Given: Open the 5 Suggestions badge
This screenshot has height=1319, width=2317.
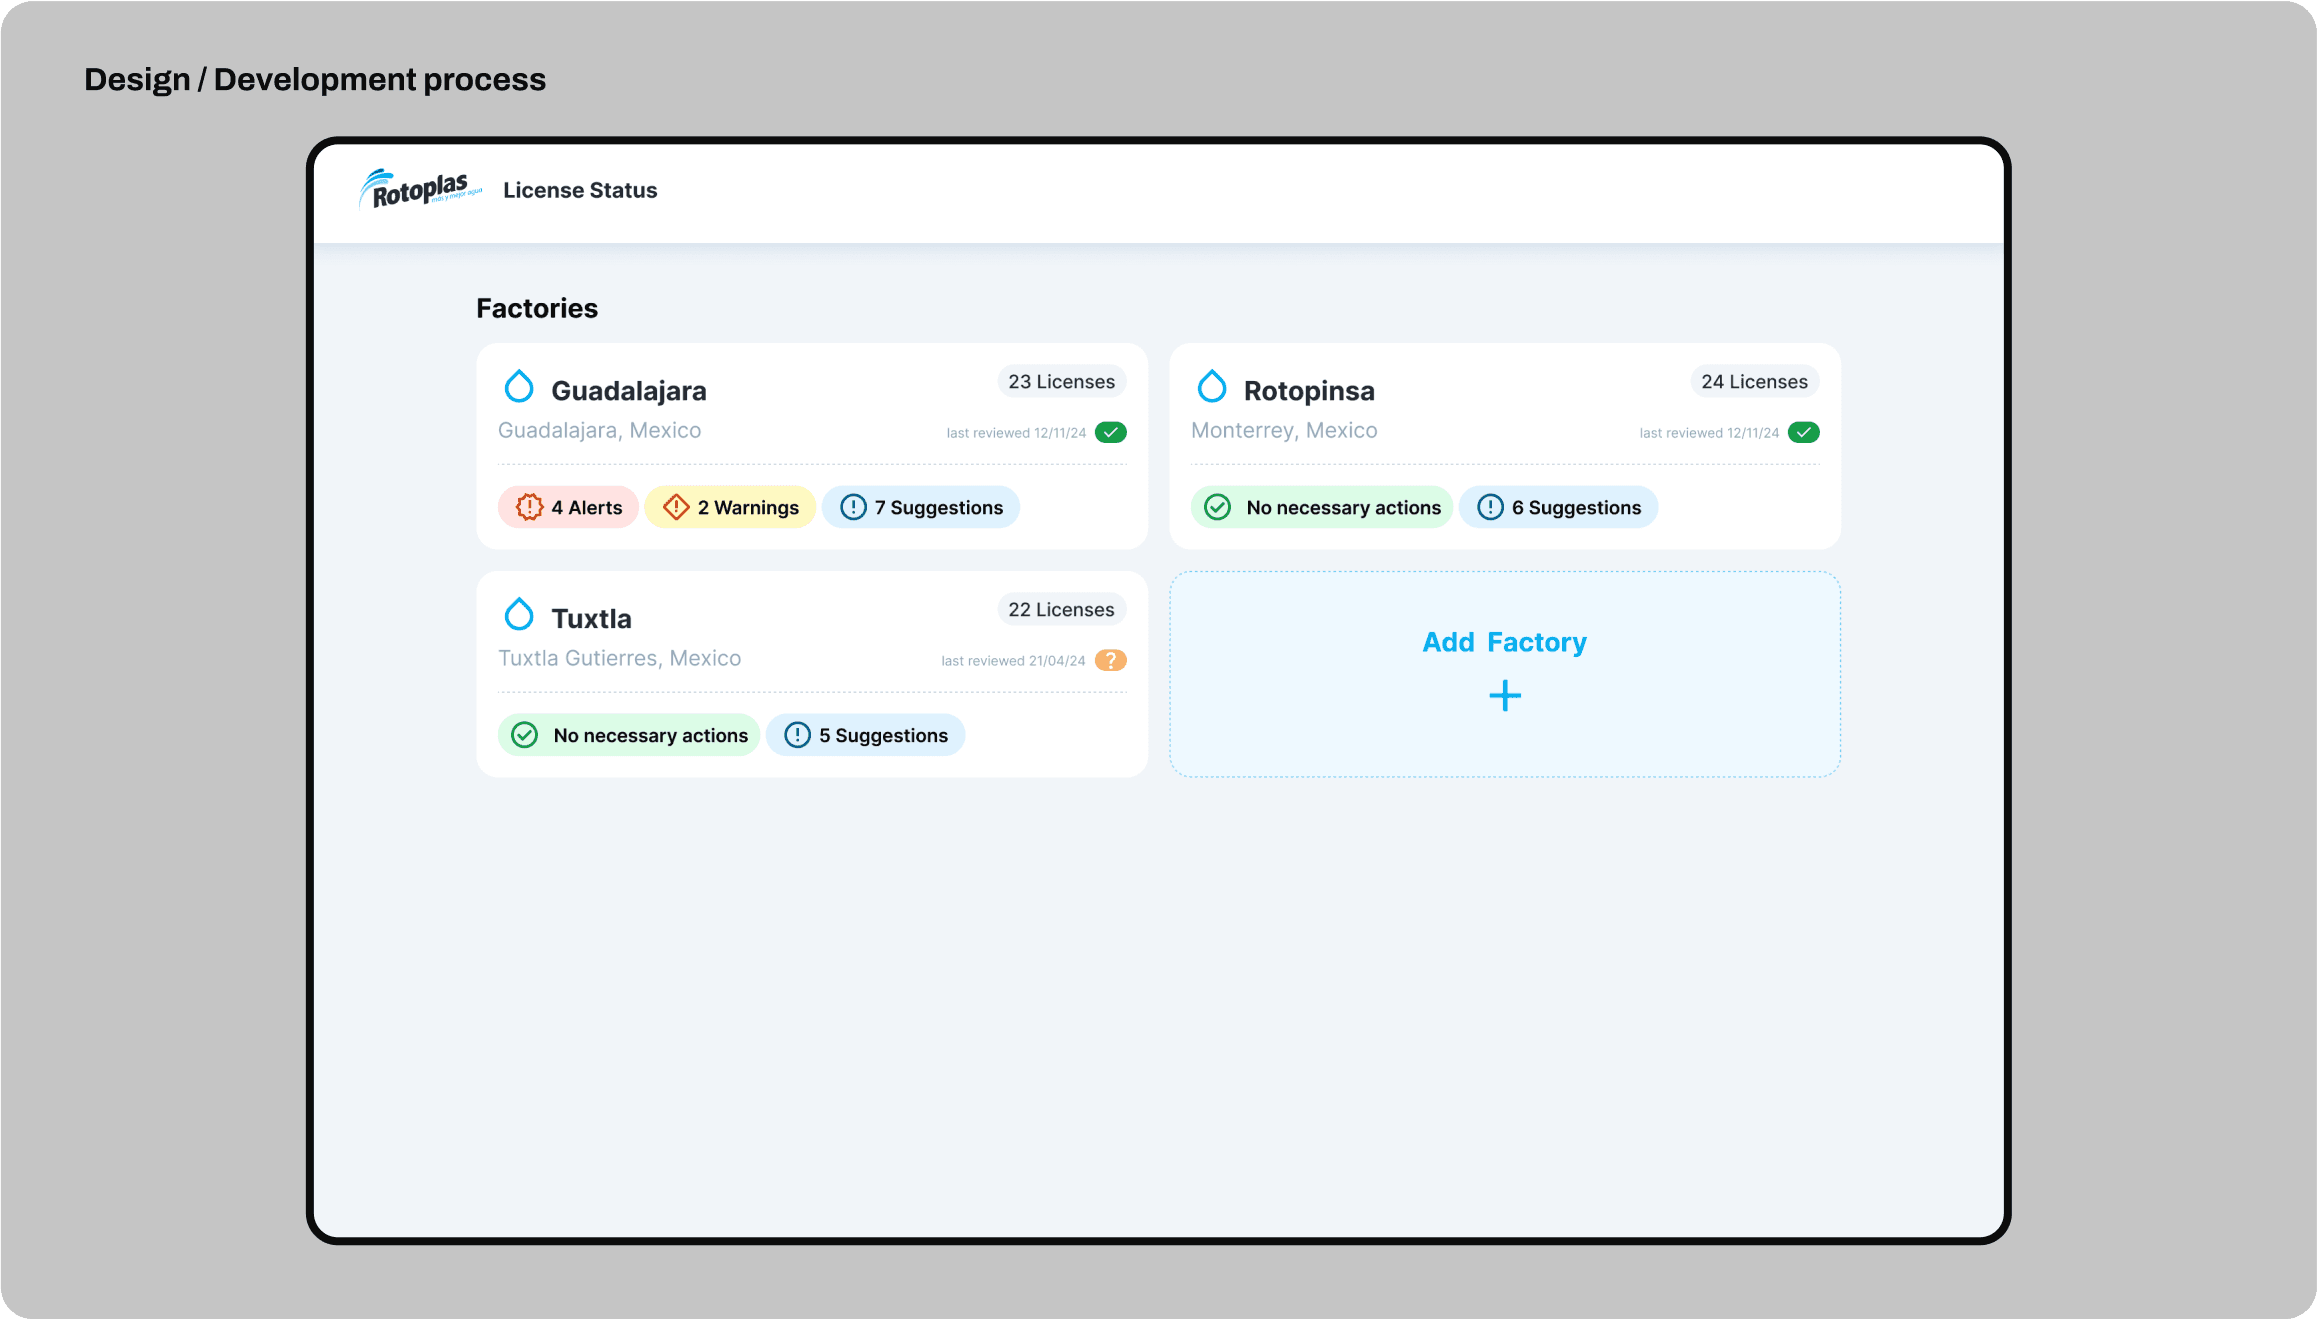Looking at the screenshot, I should coord(865,735).
